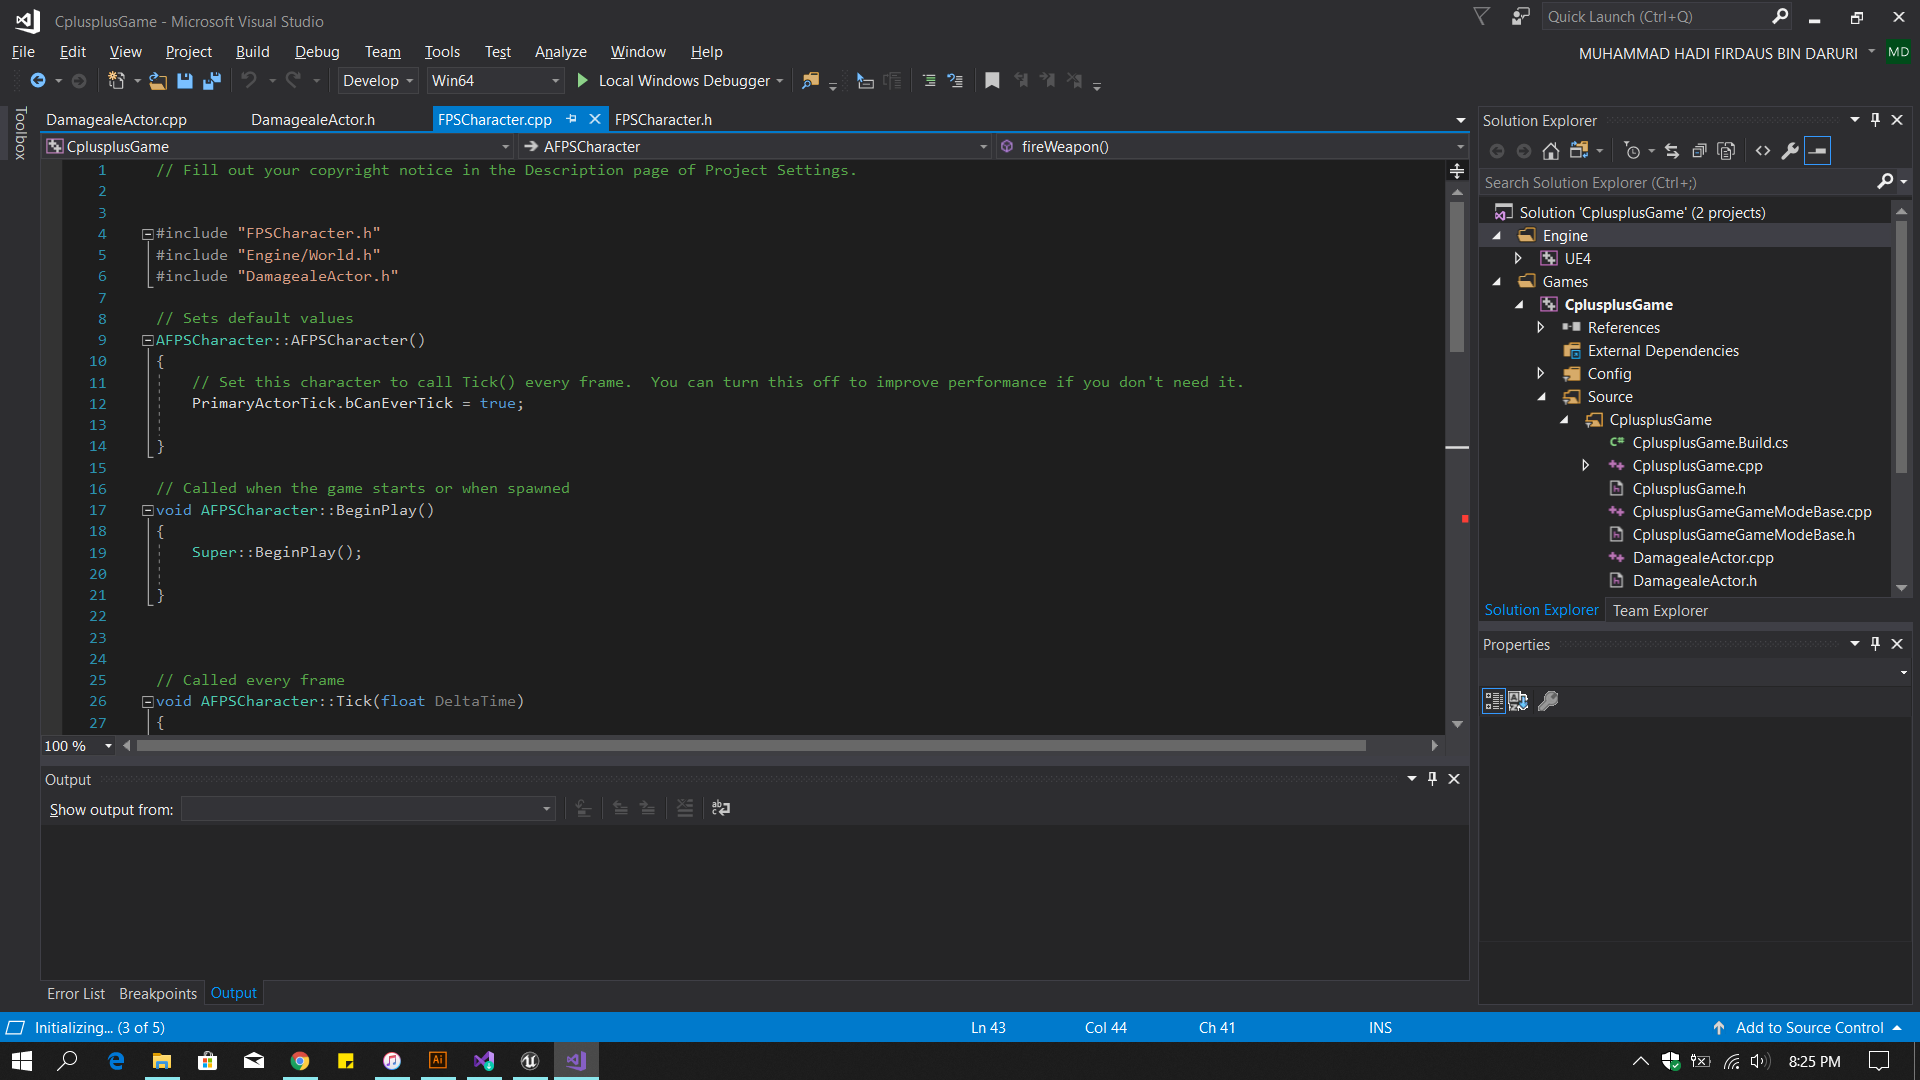Open Show output from dropdown

368,809
